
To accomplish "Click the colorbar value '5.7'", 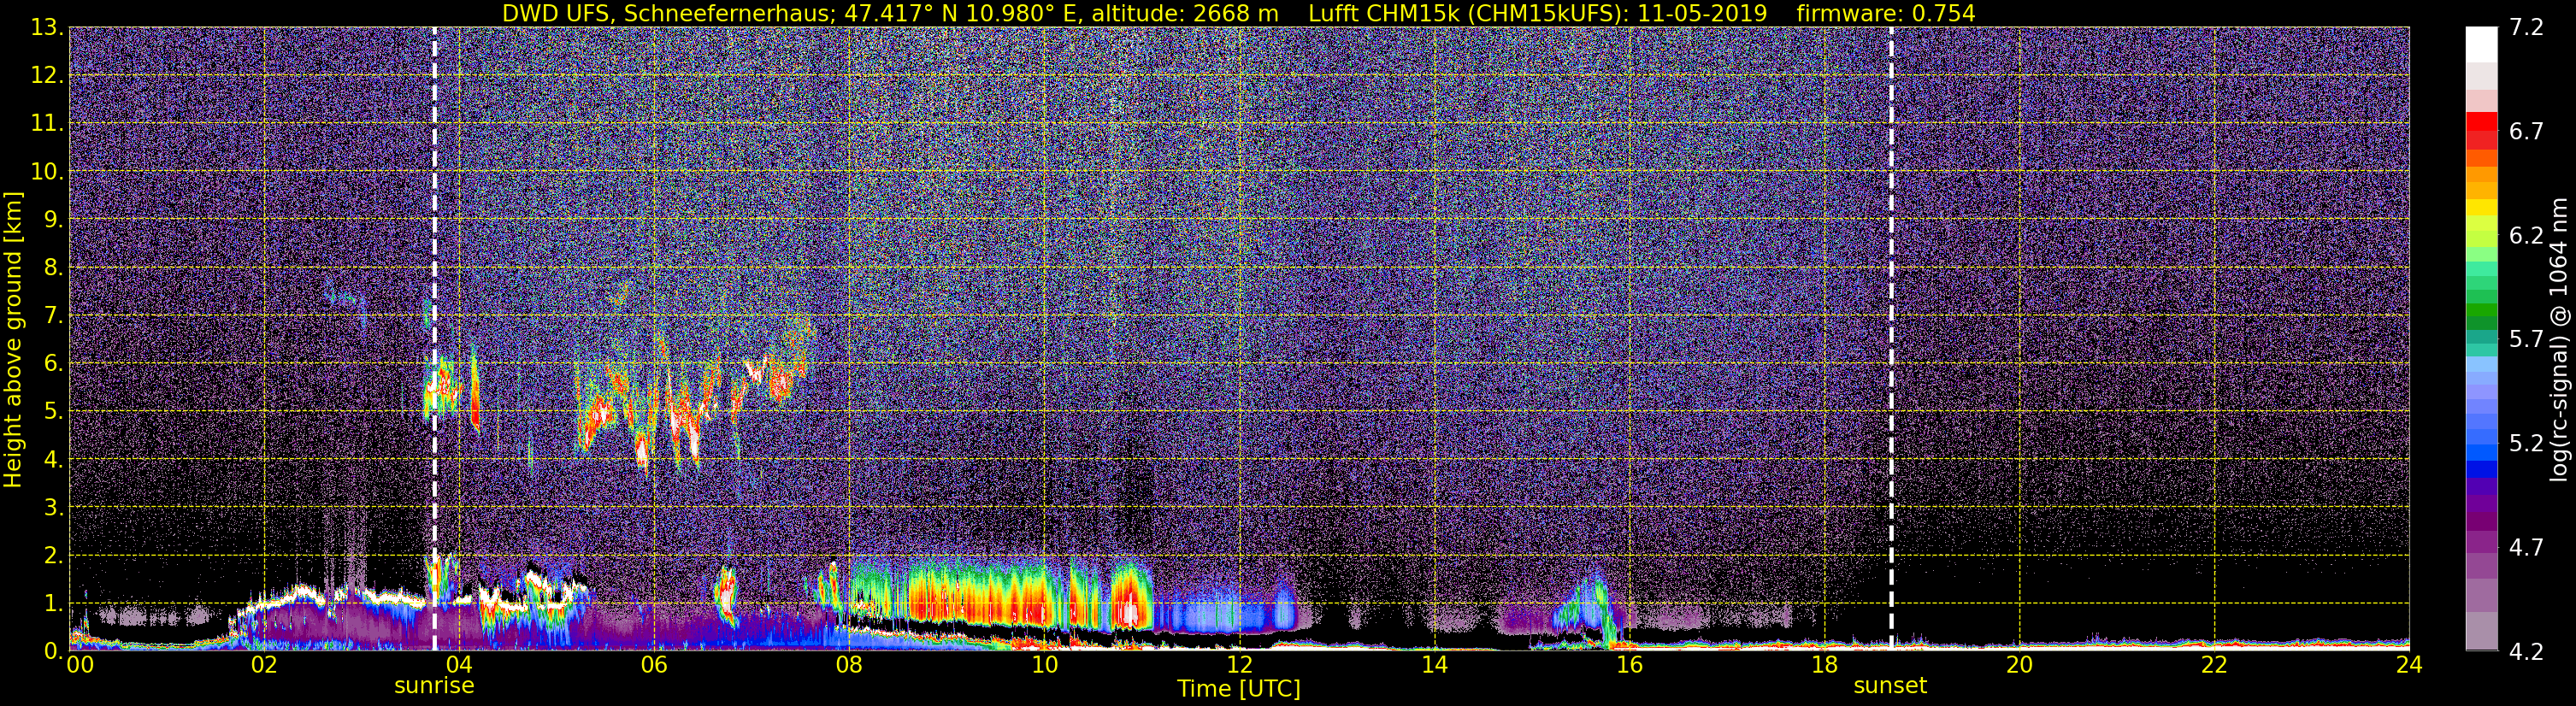I will (2527, 340).
